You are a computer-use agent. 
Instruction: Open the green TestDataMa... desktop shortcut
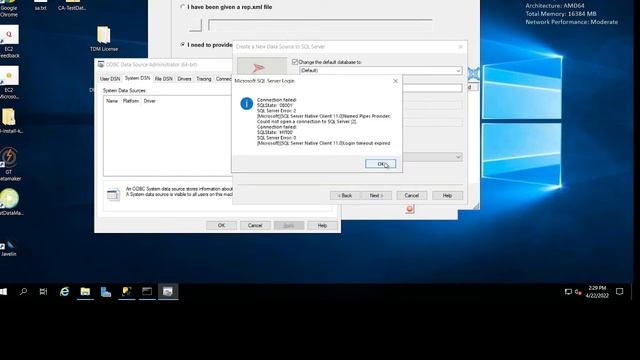(10, 202)
